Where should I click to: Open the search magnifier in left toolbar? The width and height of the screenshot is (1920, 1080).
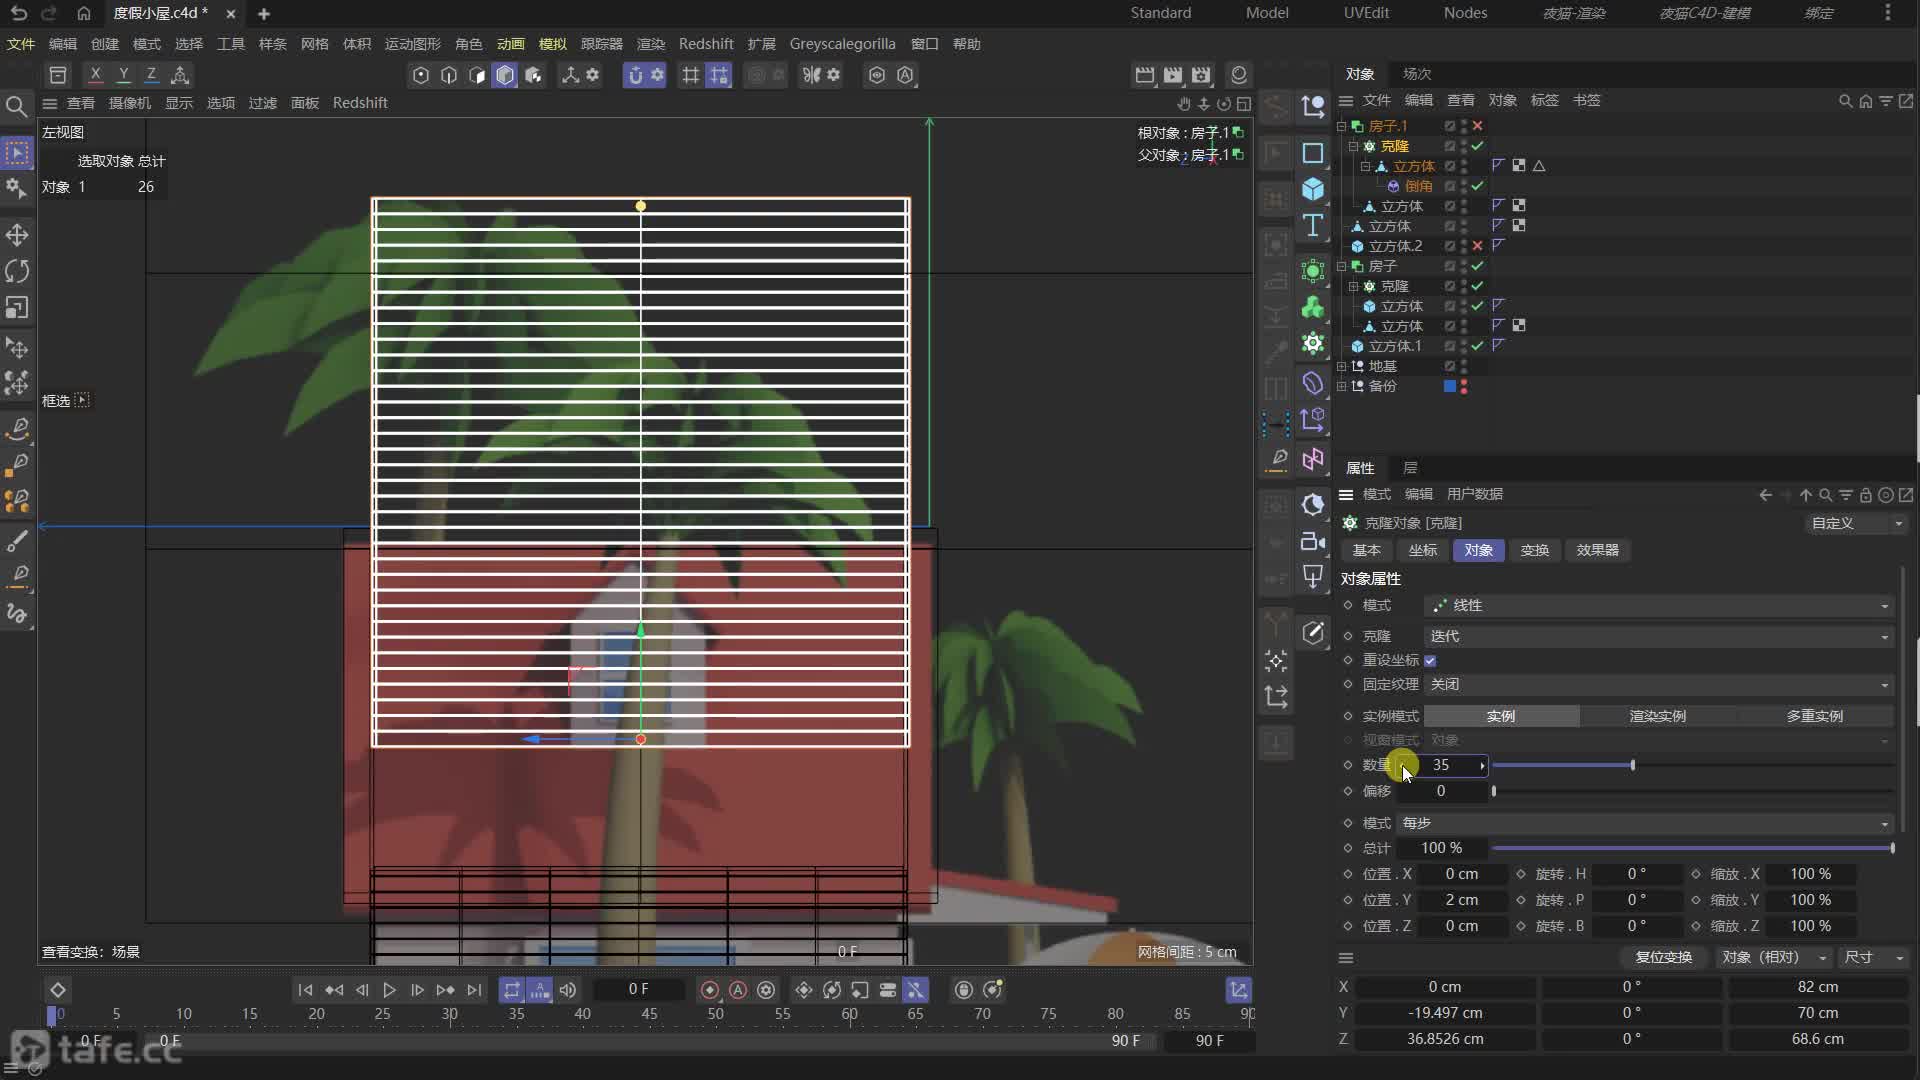[x=16, y=106]
